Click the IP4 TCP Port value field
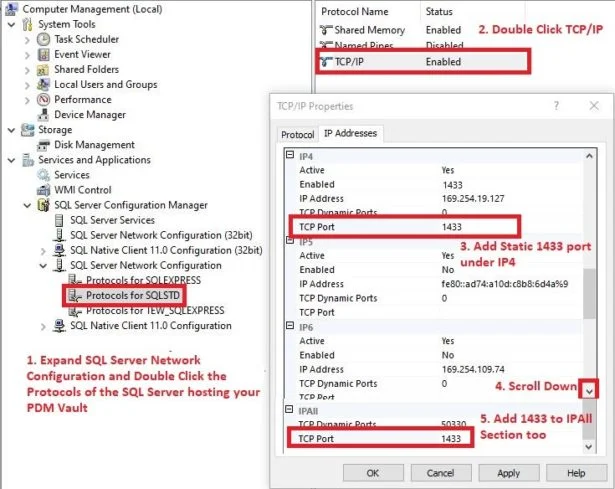 point(479,227)
